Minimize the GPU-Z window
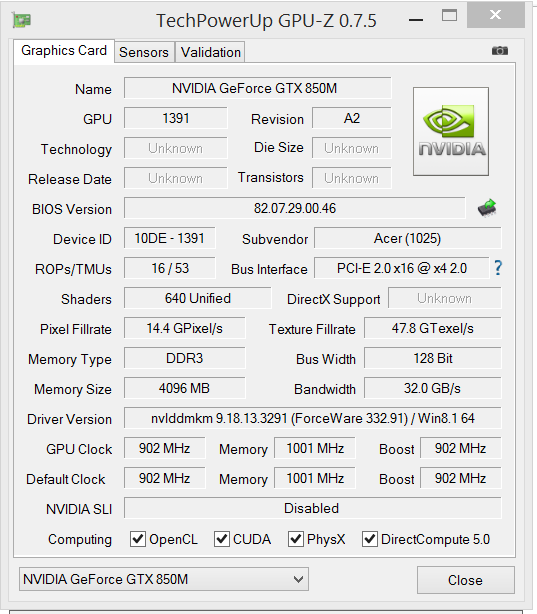The height and width of the screenshot is (614, 537). tap(416, 20)
